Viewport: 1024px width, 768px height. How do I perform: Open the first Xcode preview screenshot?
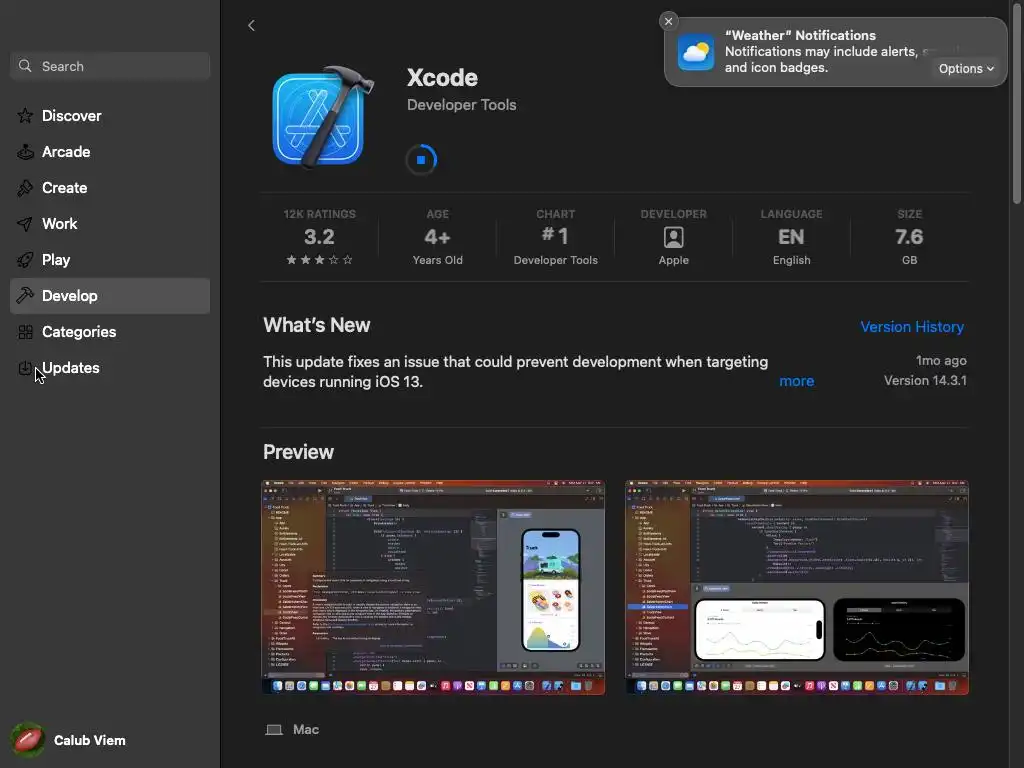(x=433, y=587)
